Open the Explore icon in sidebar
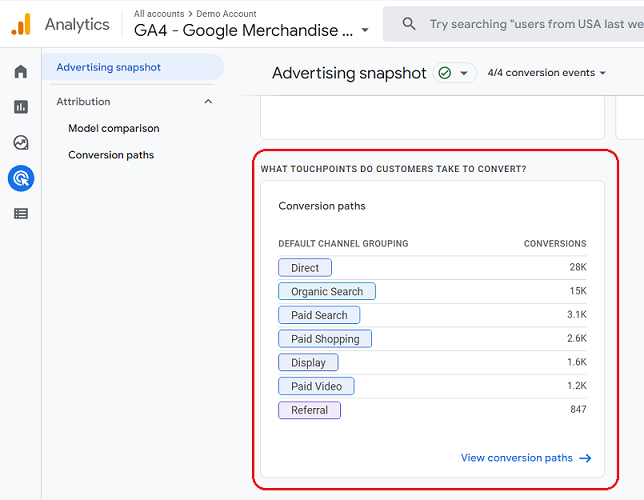The width and height of the screenshot is (644, 500). tap(21, 143)
